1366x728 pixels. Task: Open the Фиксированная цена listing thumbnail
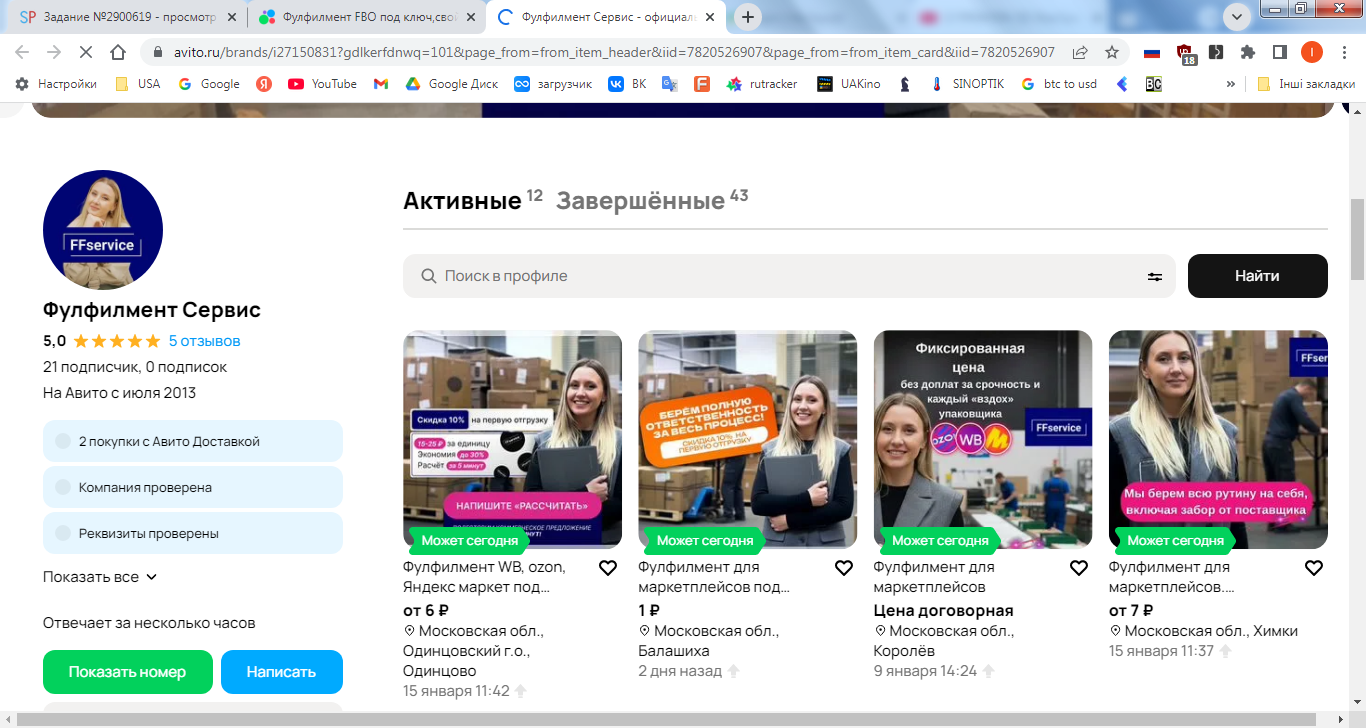tap(983, 439)
